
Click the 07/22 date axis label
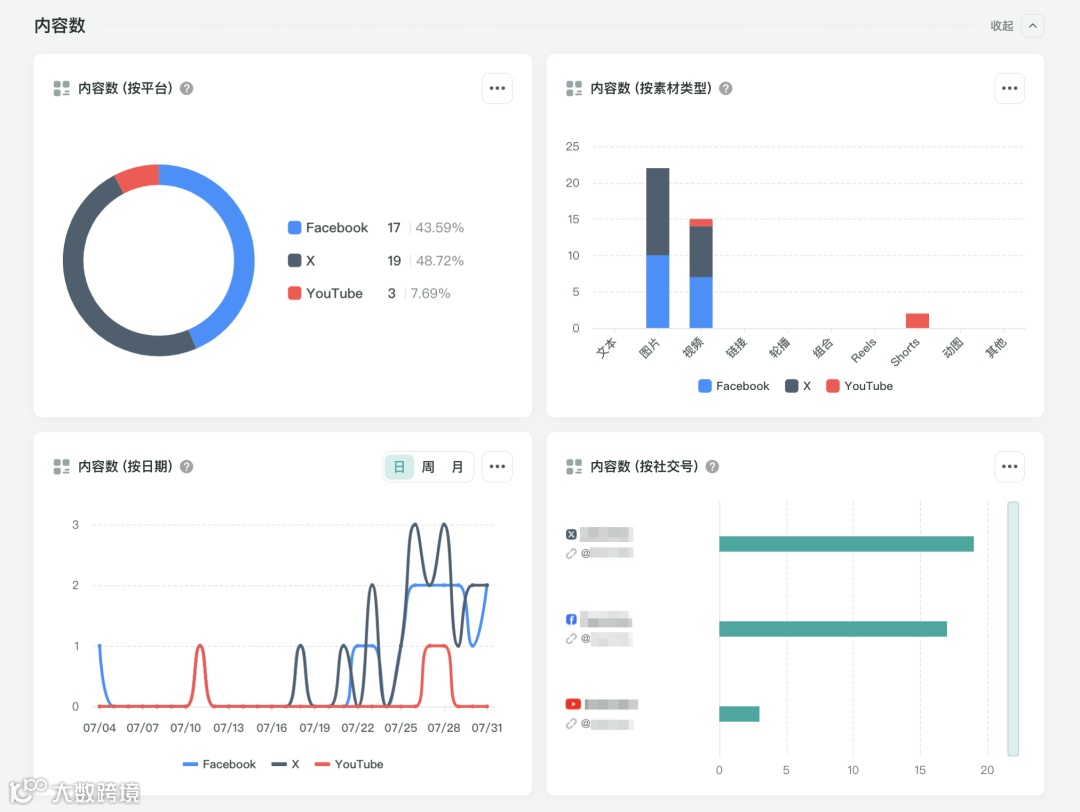point(357,728)
